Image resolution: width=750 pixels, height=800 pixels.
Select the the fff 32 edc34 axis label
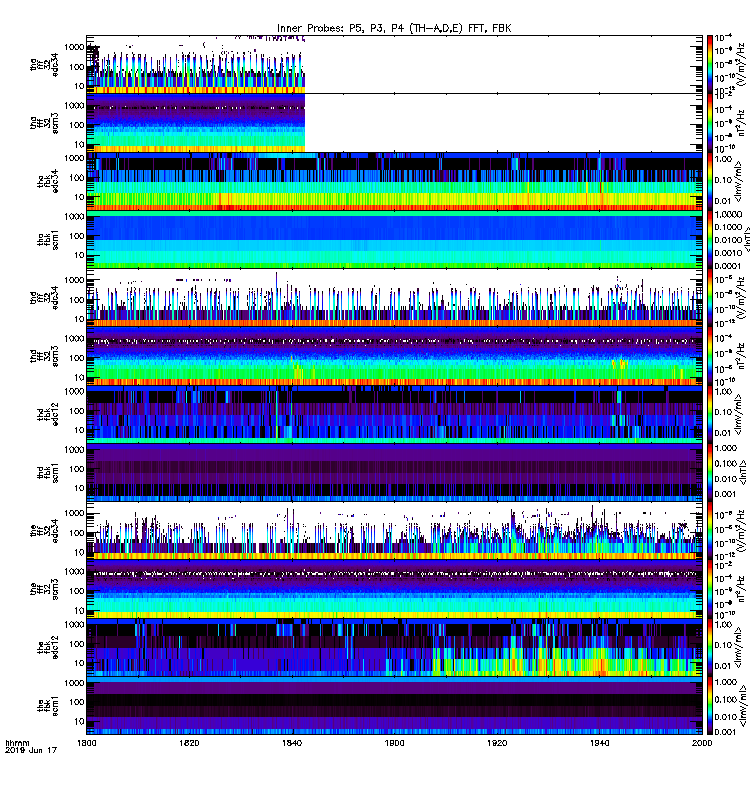44,531
